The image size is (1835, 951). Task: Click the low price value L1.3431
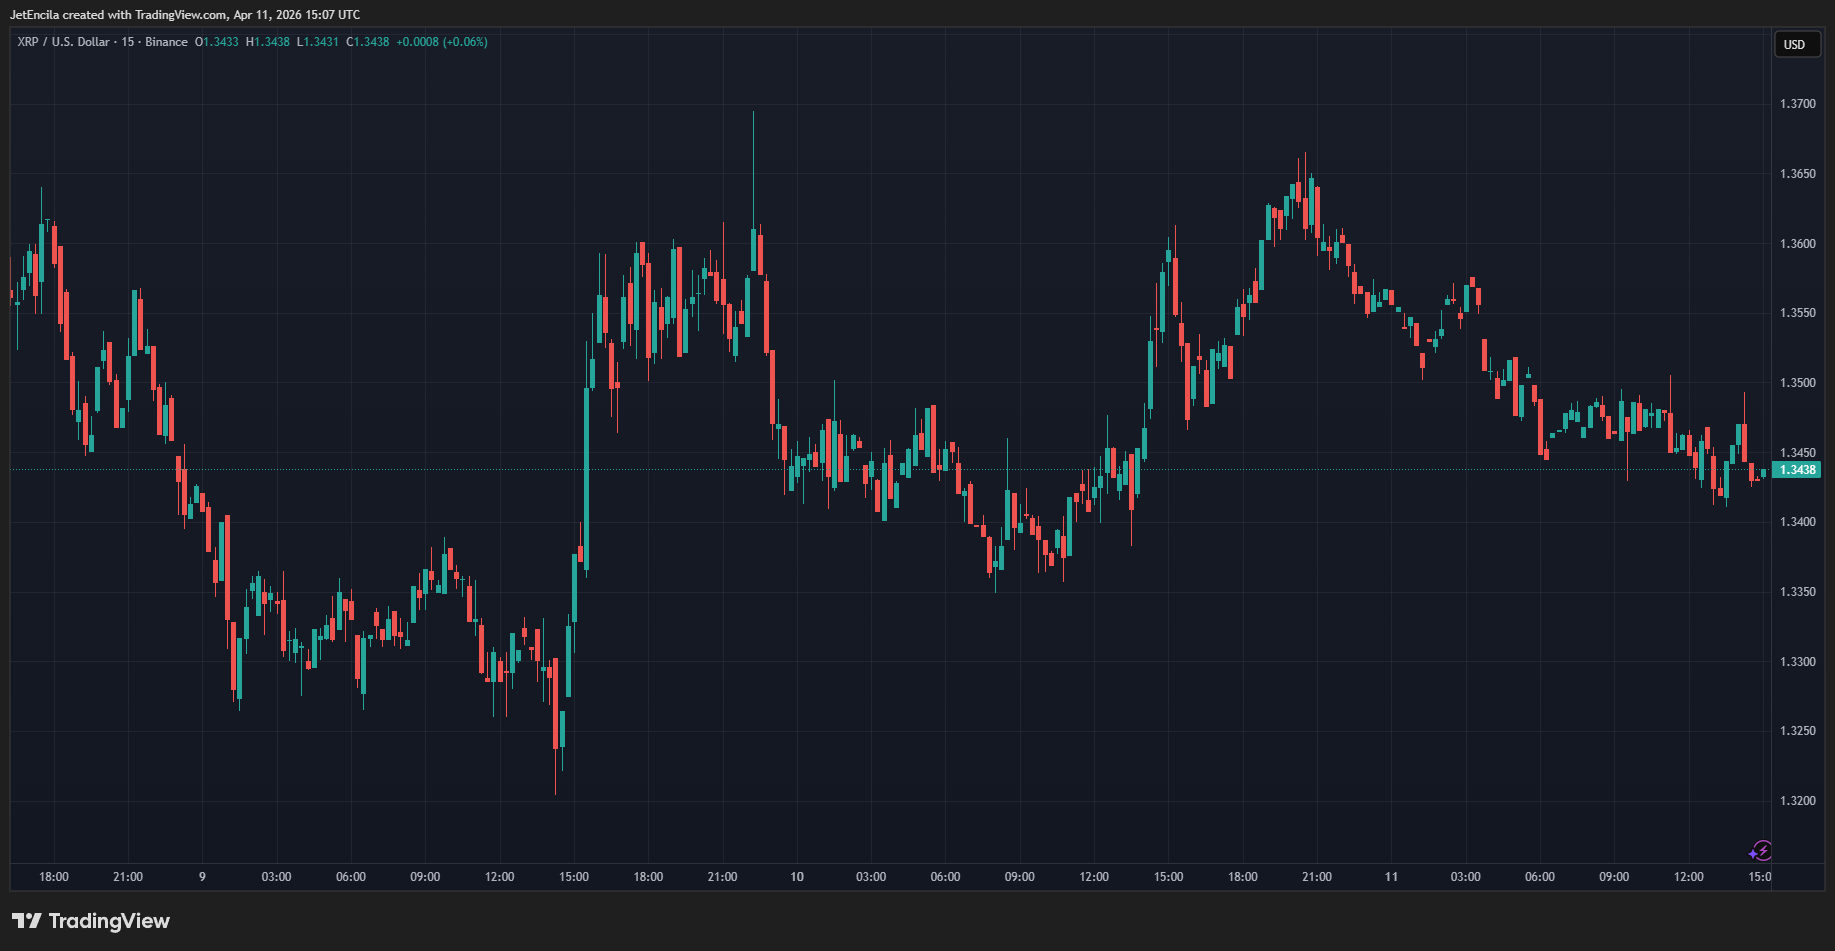pos(318,42)
